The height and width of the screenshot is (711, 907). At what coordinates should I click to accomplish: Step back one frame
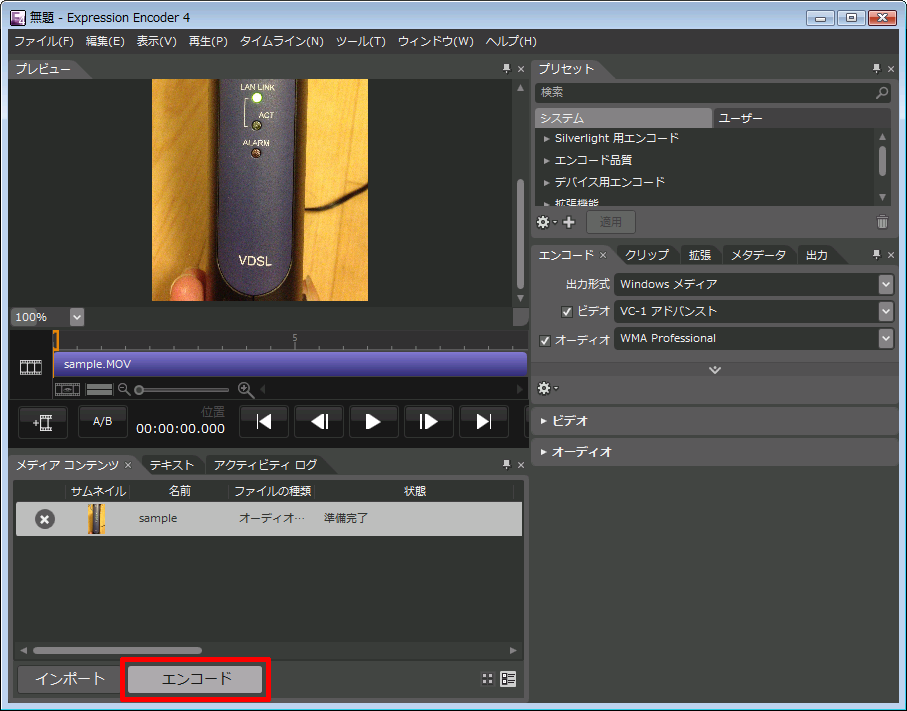click(319, 422)
